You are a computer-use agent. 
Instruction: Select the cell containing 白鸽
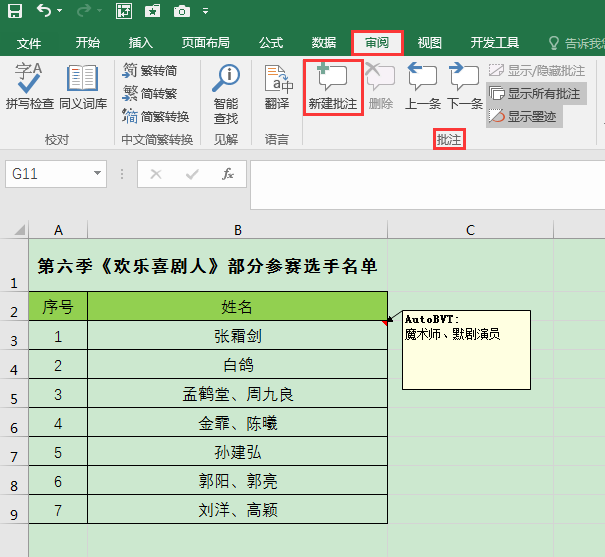(237, 365)
